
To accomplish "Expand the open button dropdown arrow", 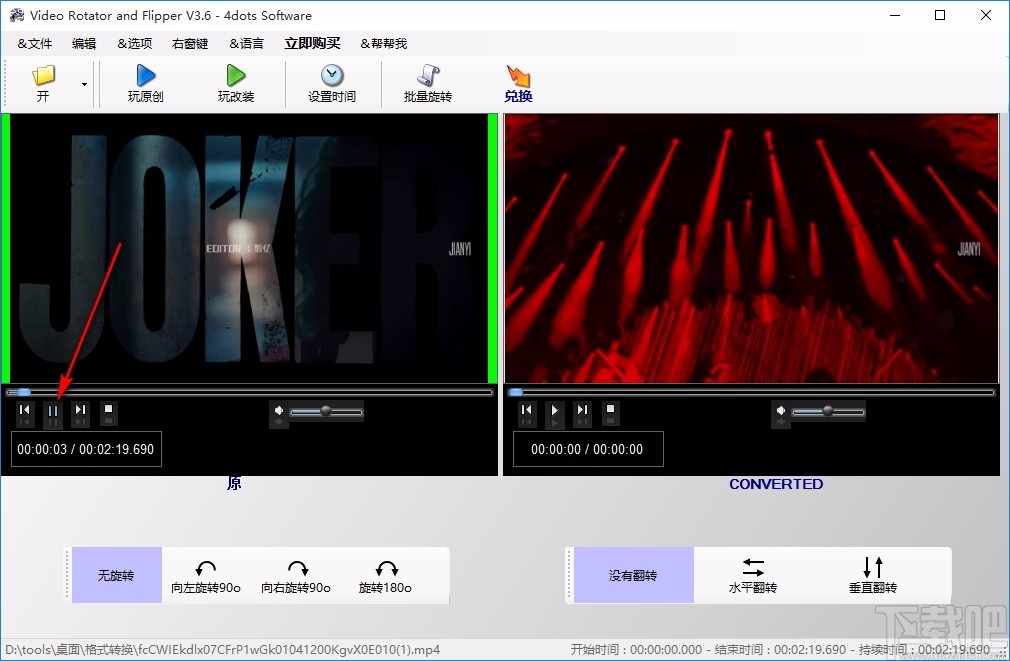I will pyautogui.click(x=84, y=85).
